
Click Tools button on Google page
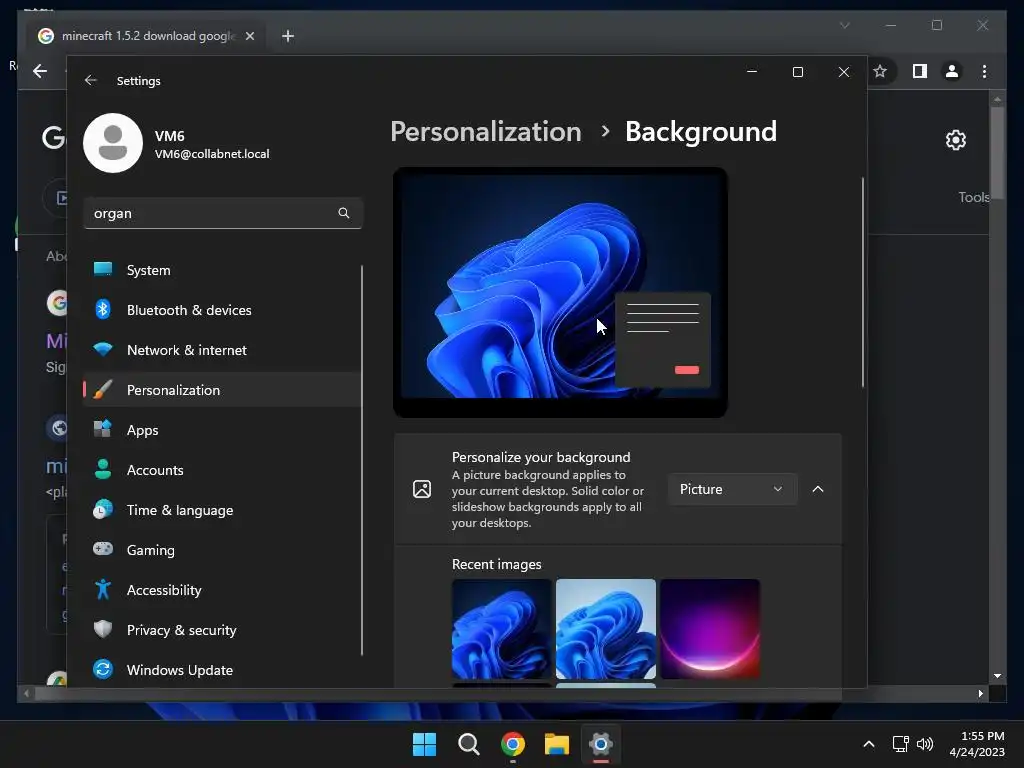click(973, 197)
